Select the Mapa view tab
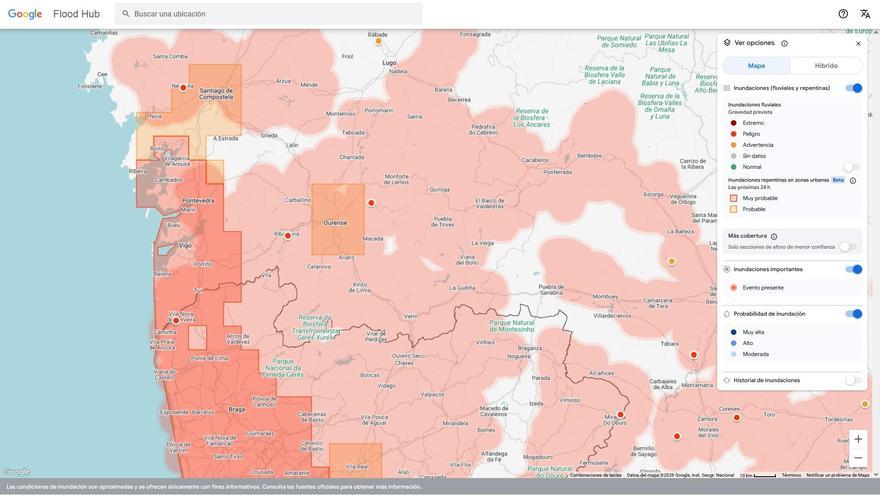 756,66
